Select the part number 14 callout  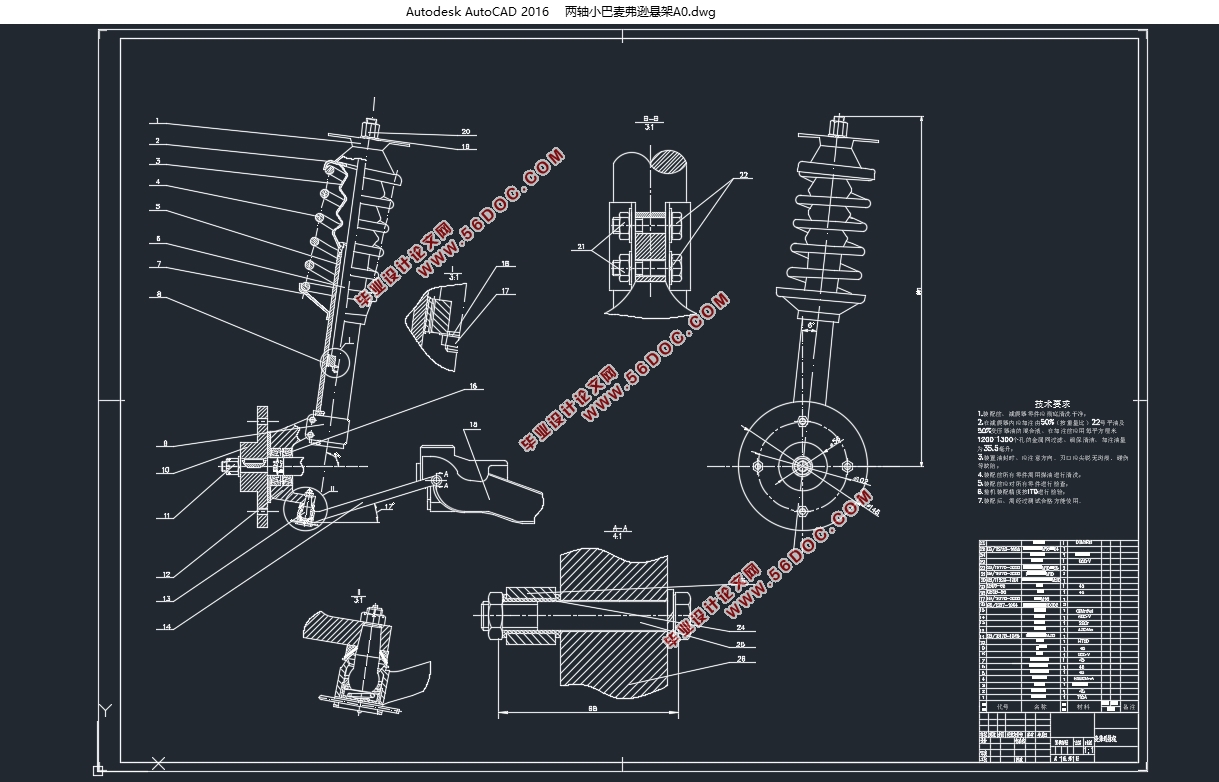[166, 627]
